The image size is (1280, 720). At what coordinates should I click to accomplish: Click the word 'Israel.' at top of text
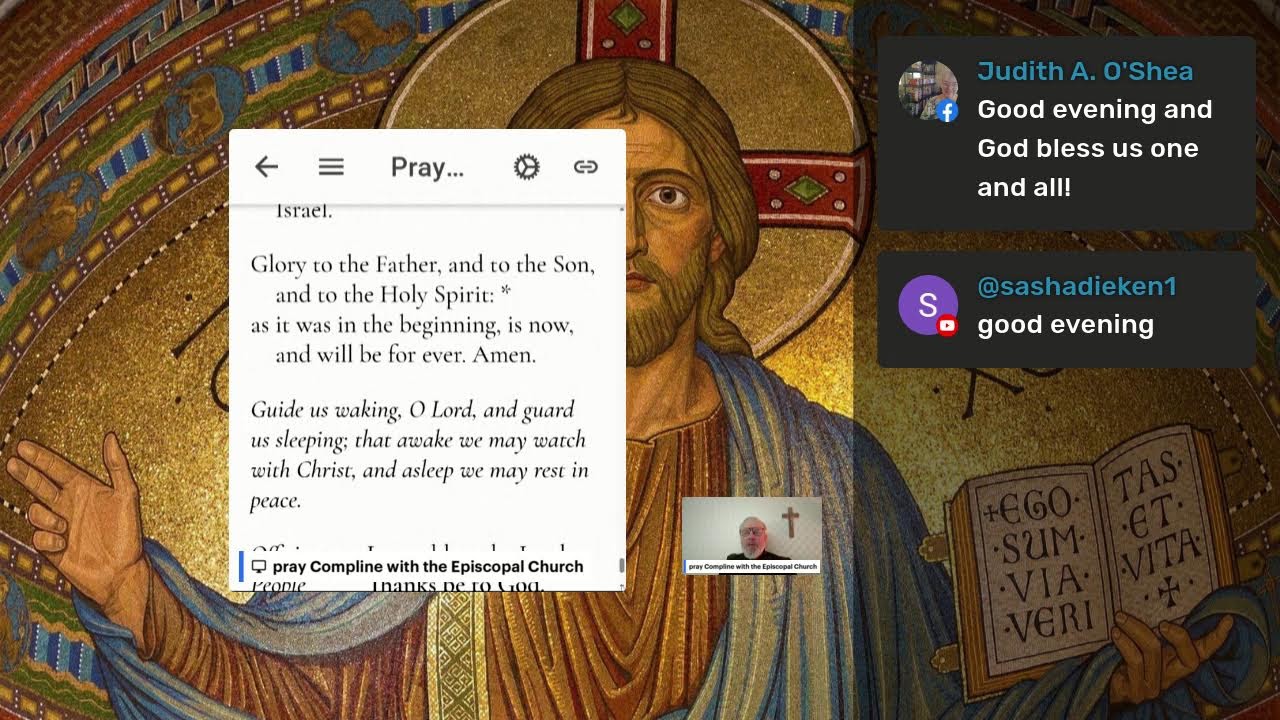click(x=304, y=211)
